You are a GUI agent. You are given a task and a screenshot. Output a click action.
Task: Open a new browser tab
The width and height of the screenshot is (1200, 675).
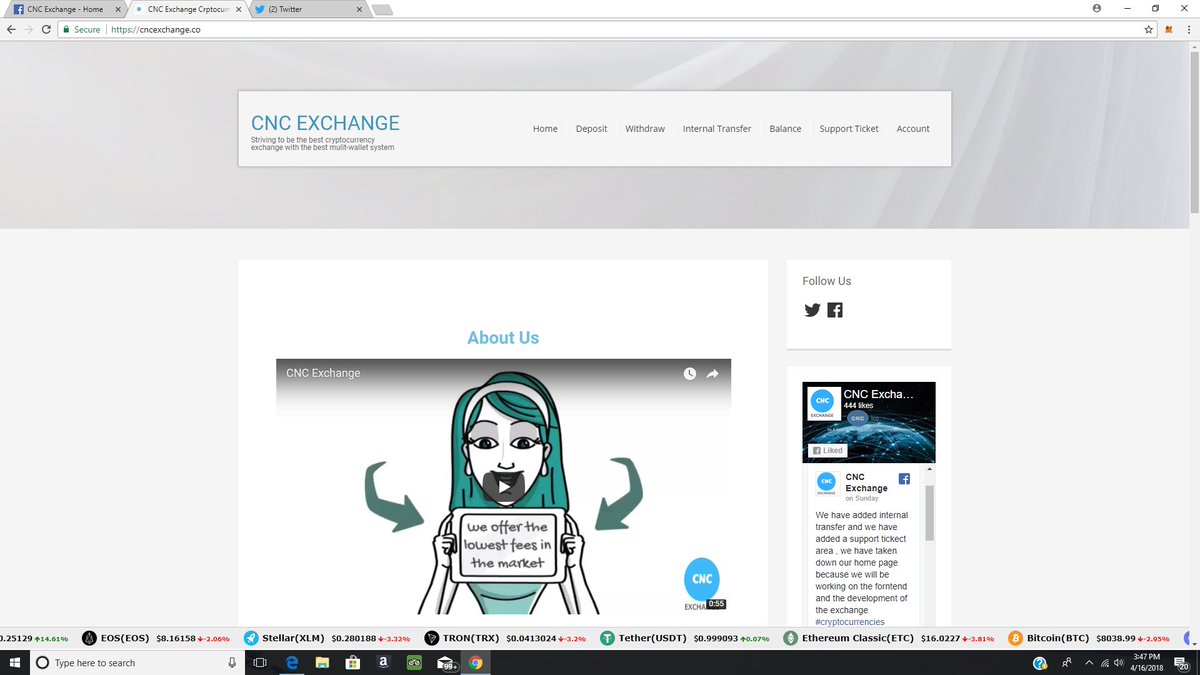[382, 10]
